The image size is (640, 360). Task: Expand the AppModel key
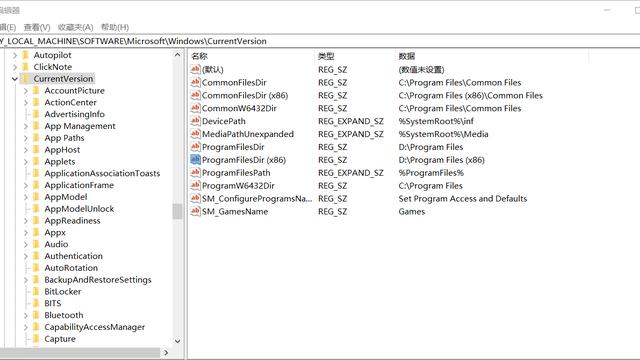[x=26, y=197]
